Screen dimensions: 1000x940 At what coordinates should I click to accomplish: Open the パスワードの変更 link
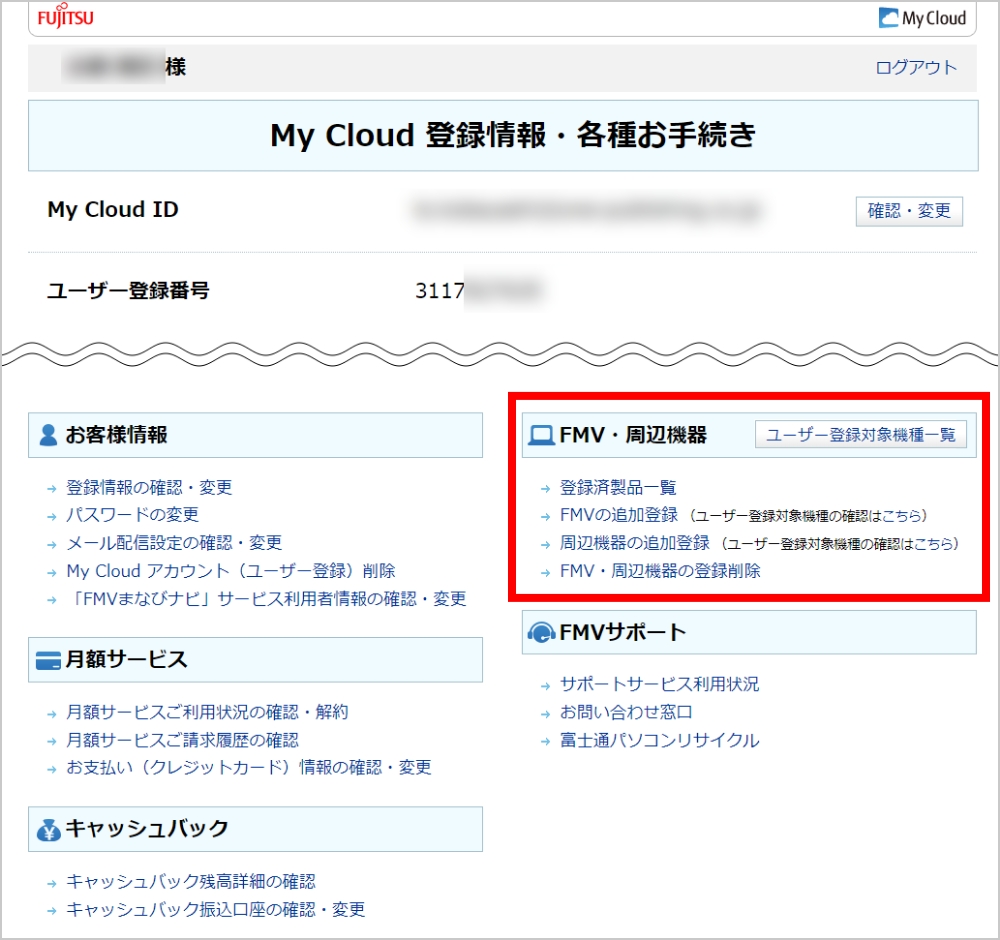coord(132,514)
